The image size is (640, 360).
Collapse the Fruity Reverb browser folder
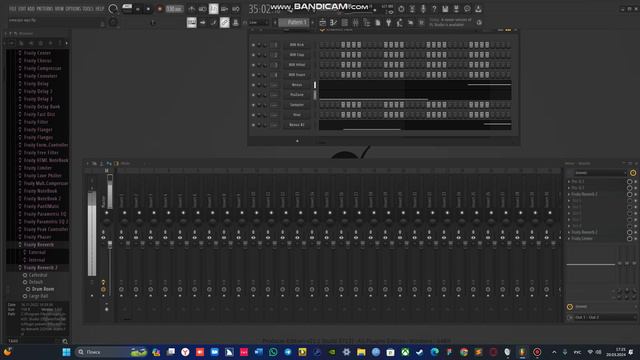[20, 244]
